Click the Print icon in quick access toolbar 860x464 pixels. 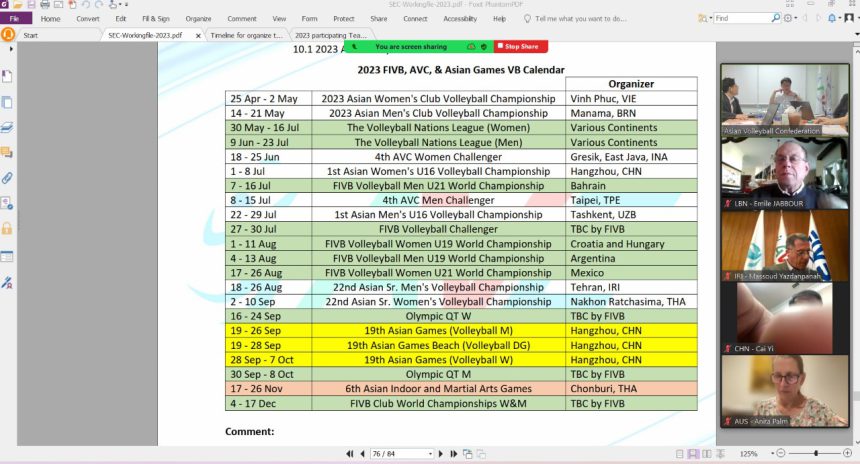coord(45,4)
